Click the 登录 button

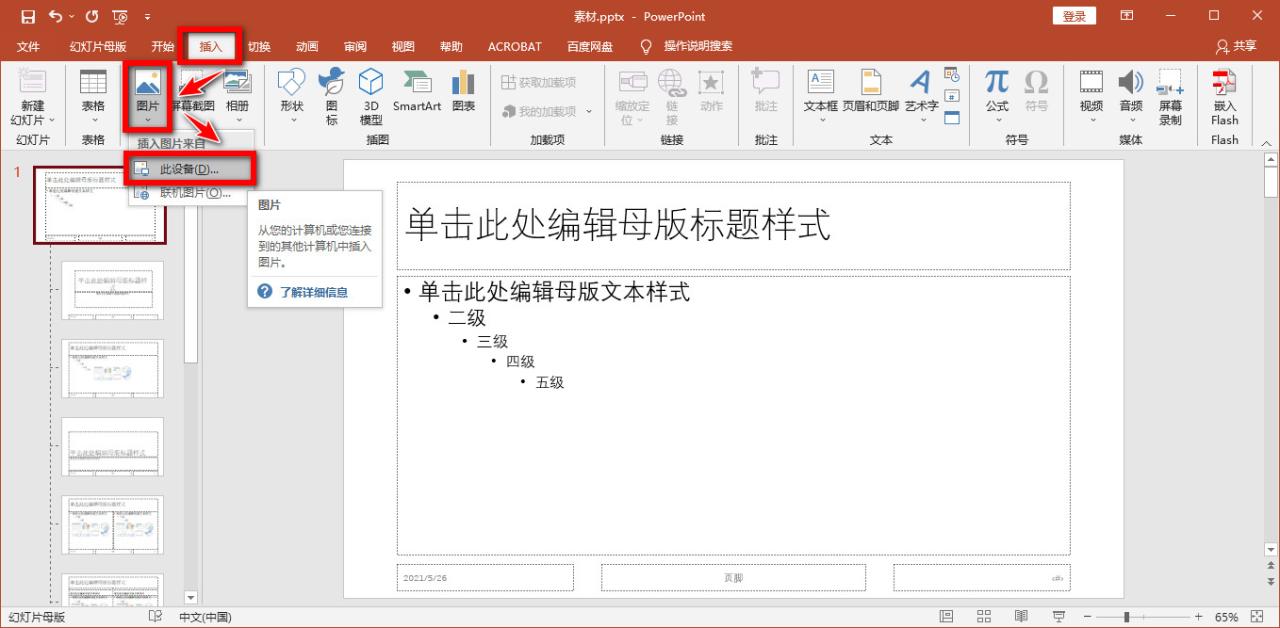1074,15
